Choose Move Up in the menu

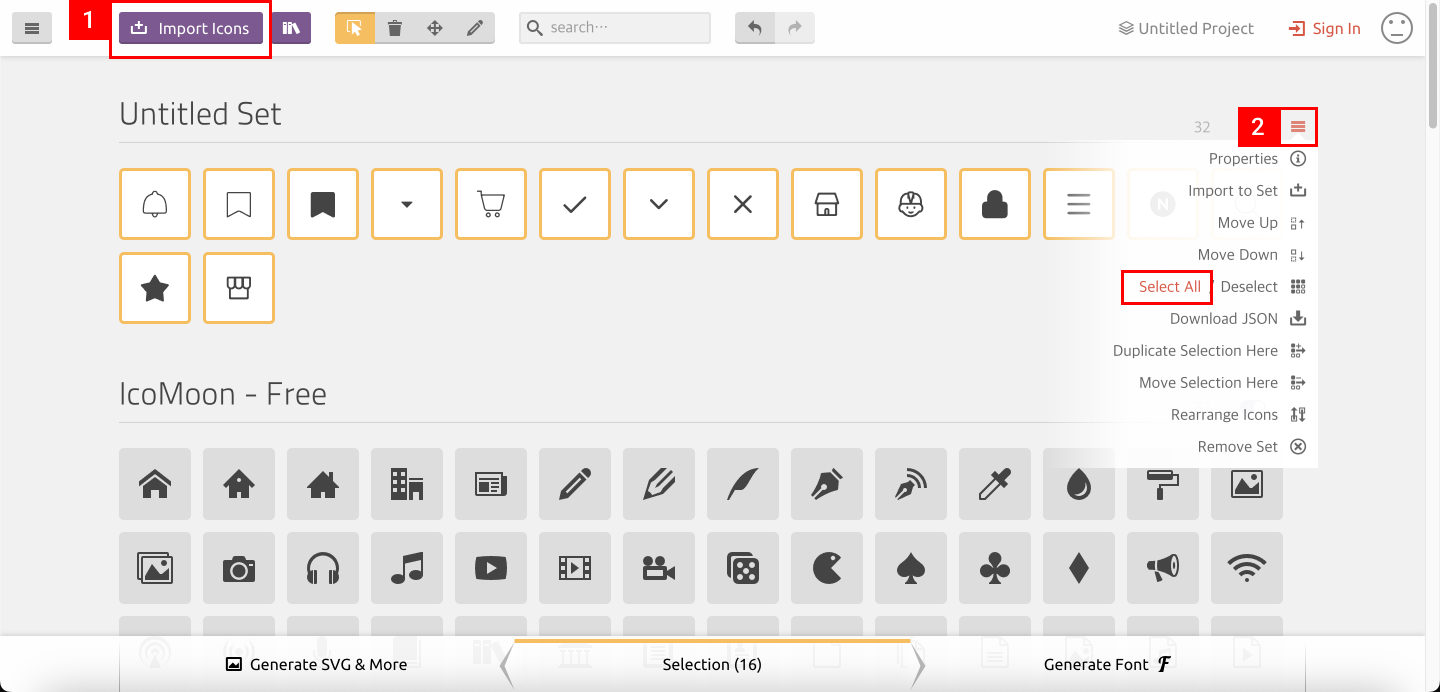pos(1262,223)
